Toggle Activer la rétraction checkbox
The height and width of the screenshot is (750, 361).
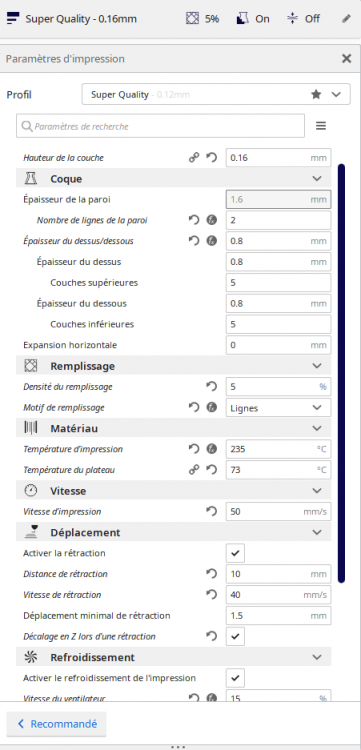[x=235, y=553]
